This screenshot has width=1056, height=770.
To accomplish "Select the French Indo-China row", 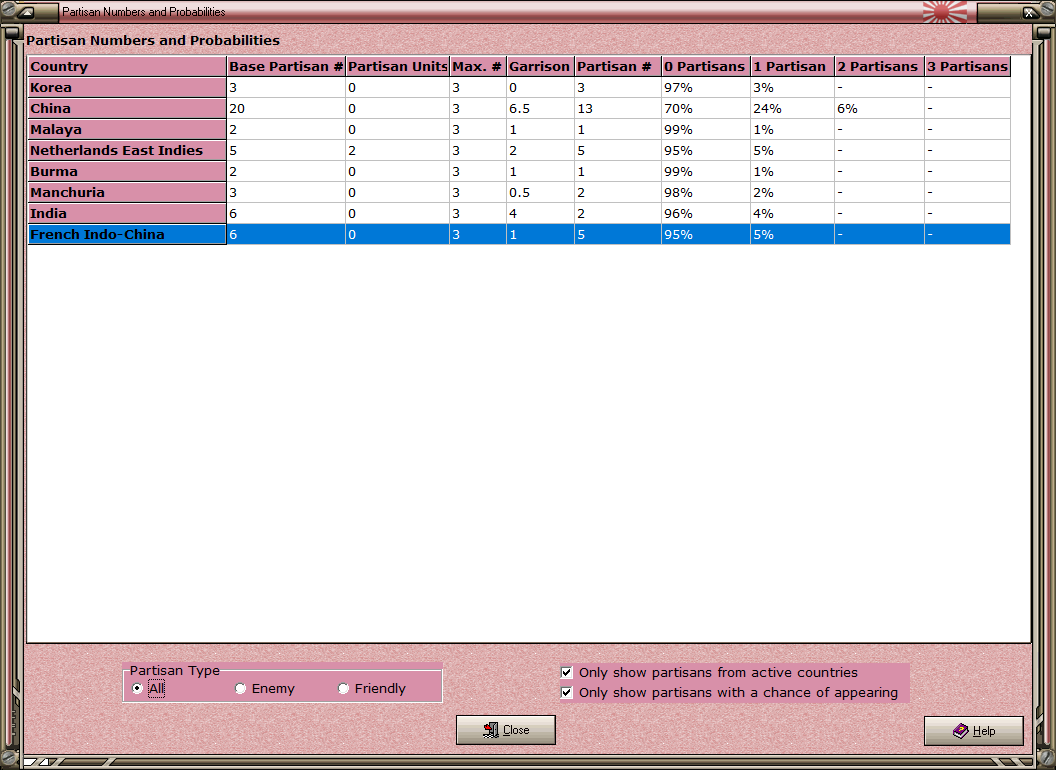I will tap(519, 234).
